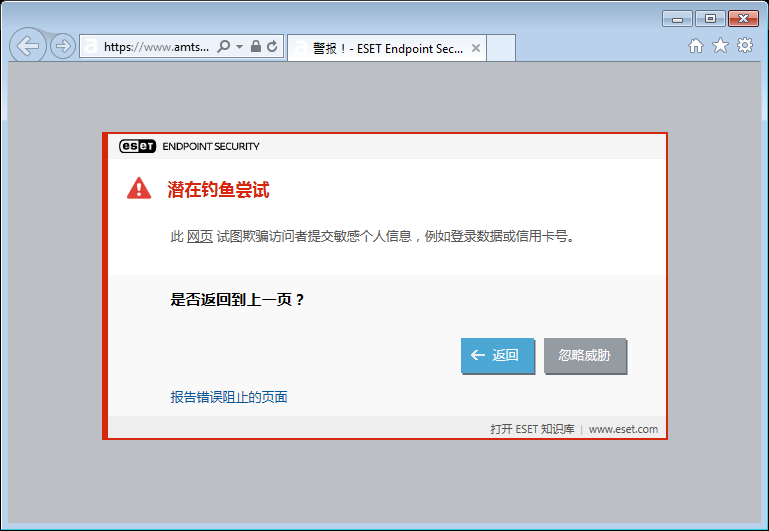Open the browser Home page icon
769x531 pixels.
click(x=695, y=46)
